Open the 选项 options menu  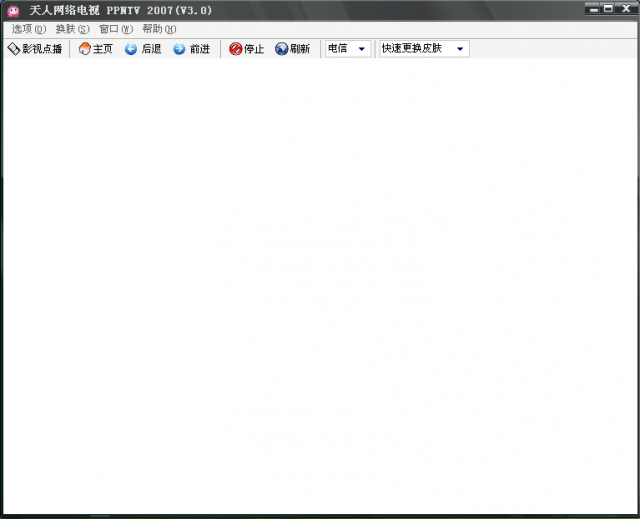coord(28,29)
